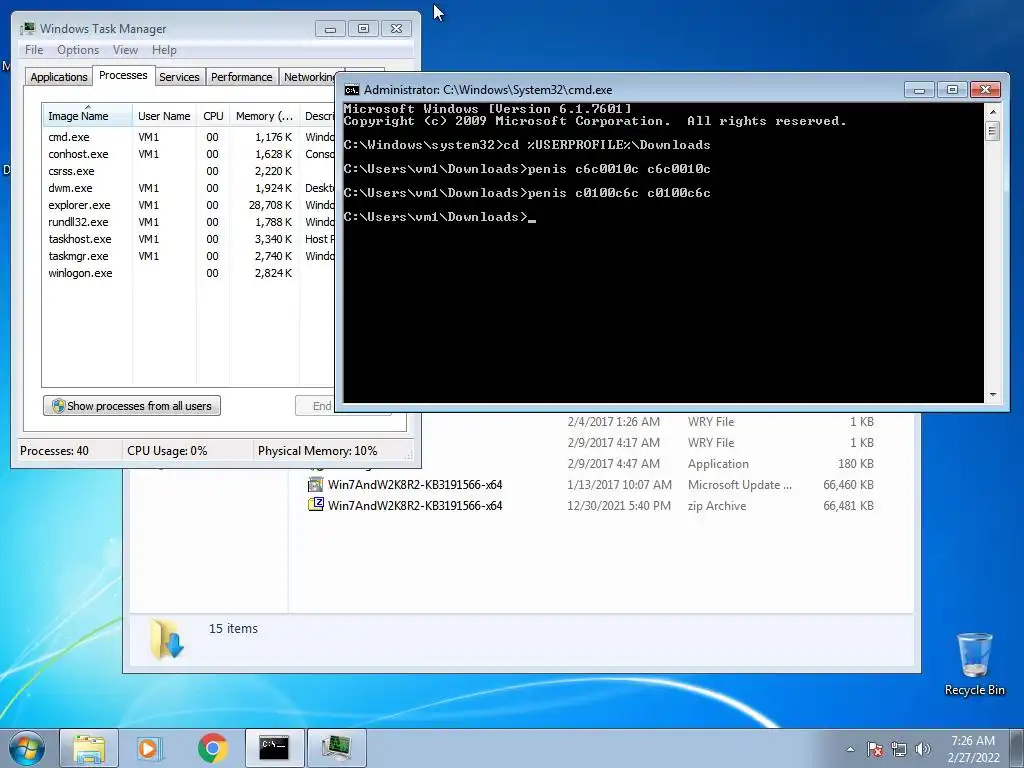1024x768 pixels.
Task: Sort by Memory column header
Action: pos(264,116)
